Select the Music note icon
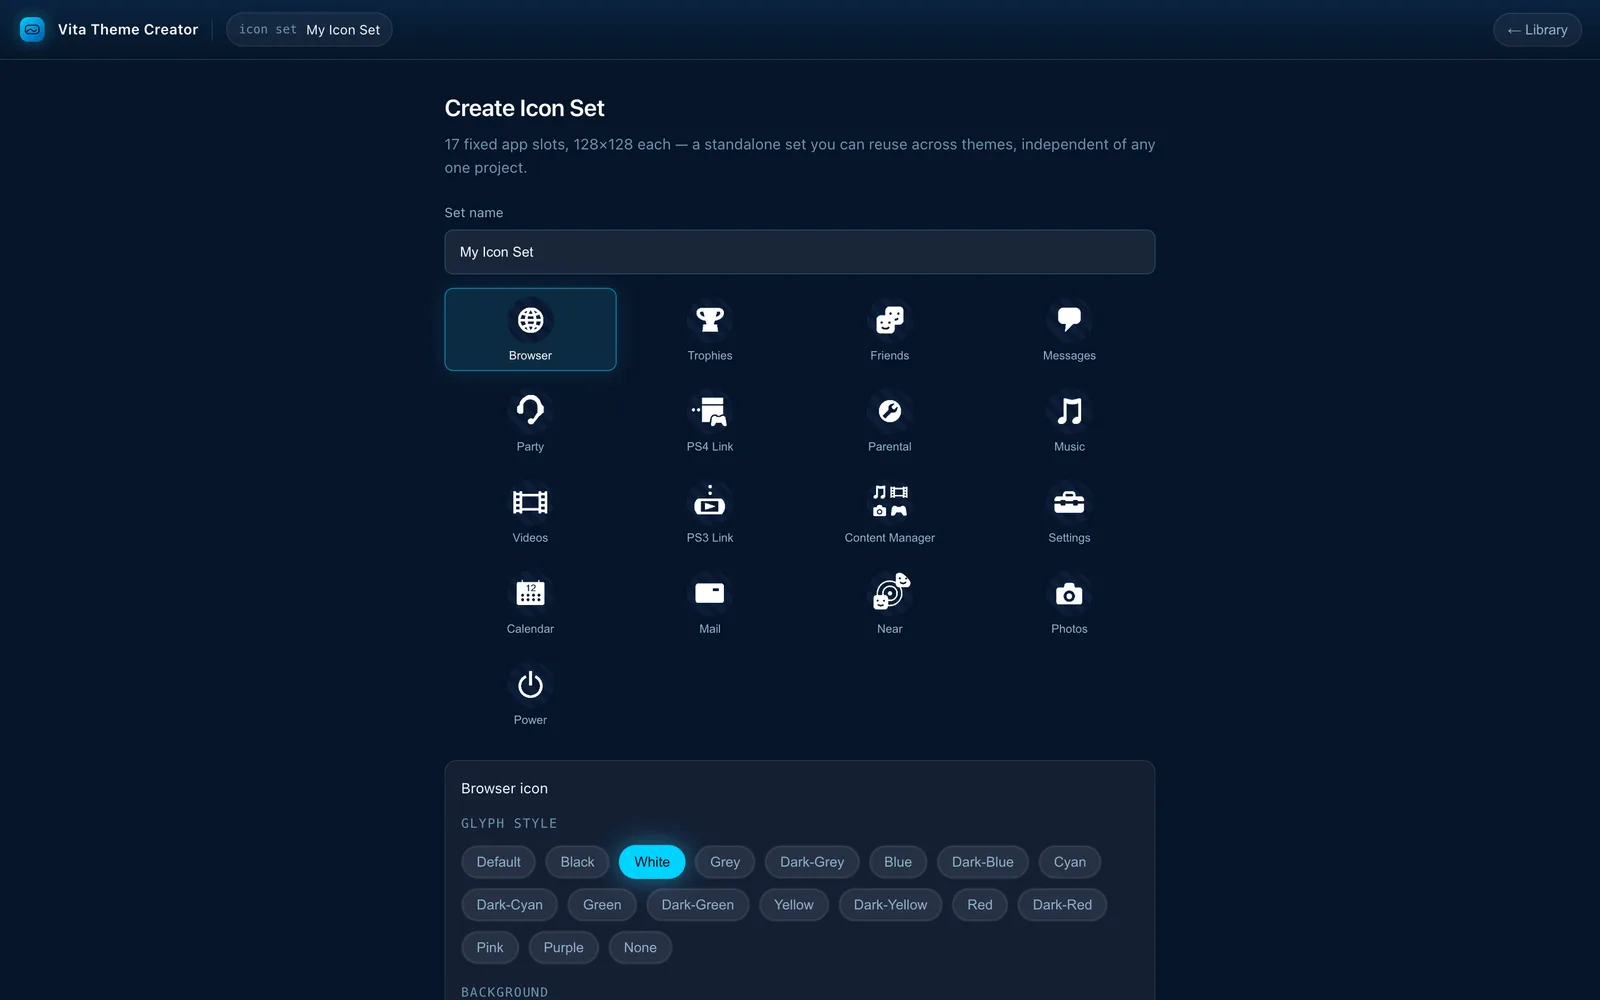Screen dimensions: 1600x1000 [x=1069, y=420]
